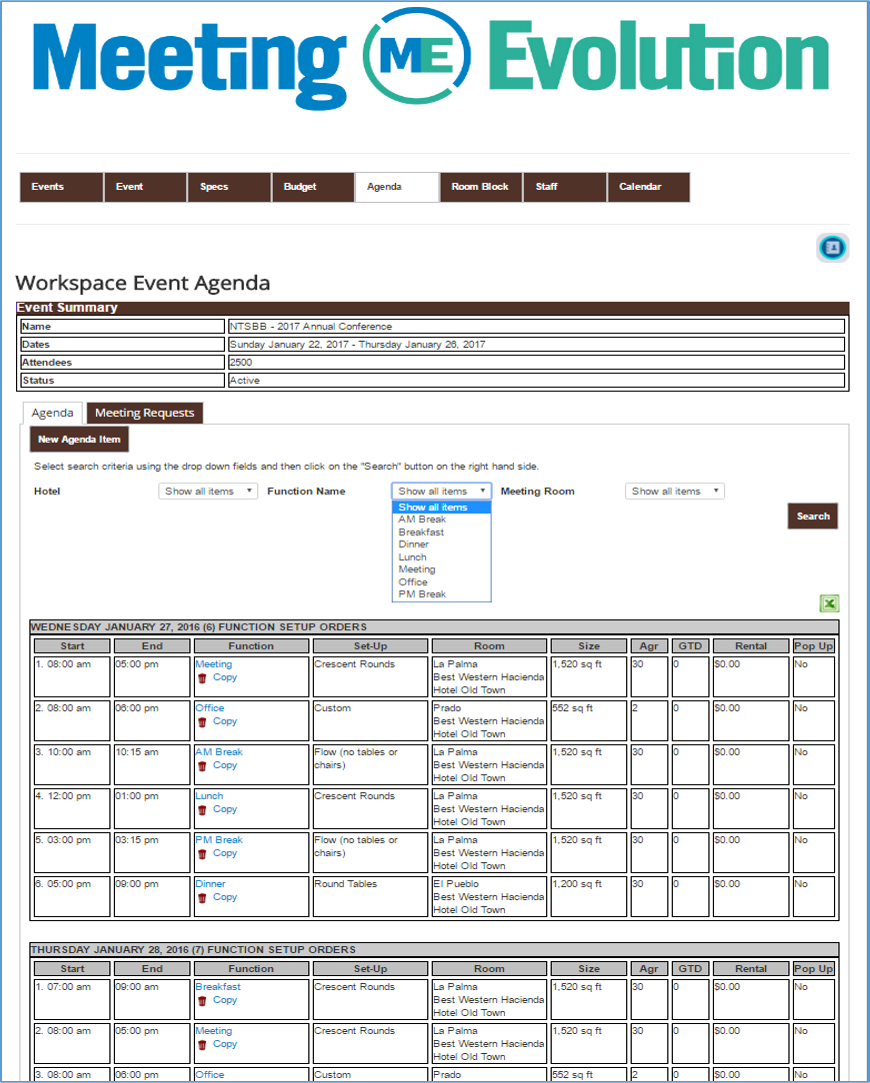870x1083 pixels.
Task: Open the Event nav tab
Action: point(146,187)
